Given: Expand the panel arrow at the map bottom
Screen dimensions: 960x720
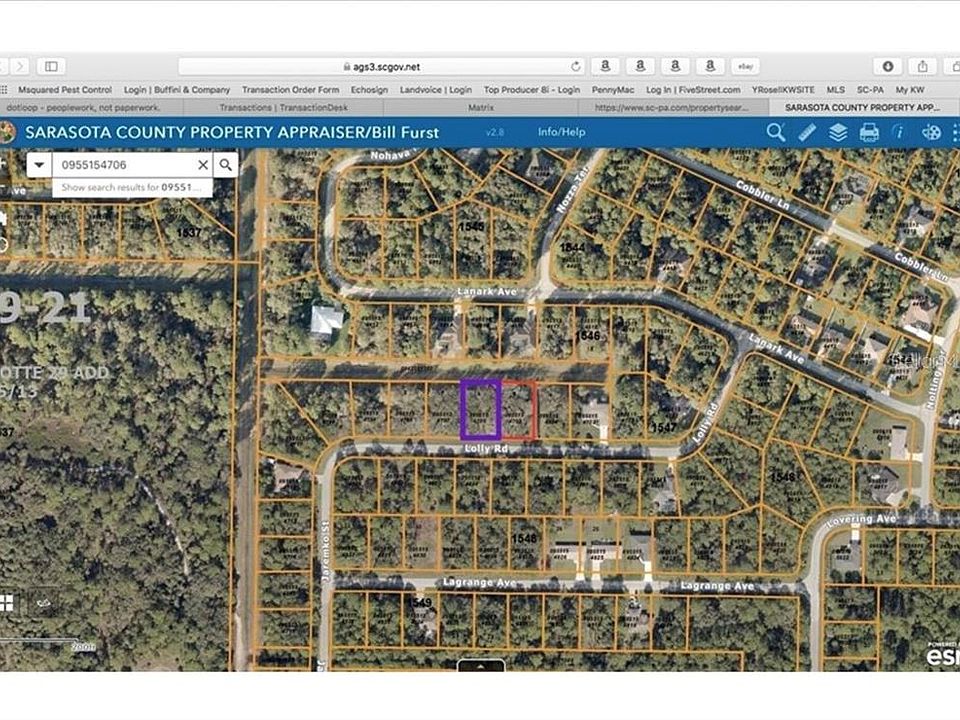Looking at the screenshot, I should (x=481, y=666).
